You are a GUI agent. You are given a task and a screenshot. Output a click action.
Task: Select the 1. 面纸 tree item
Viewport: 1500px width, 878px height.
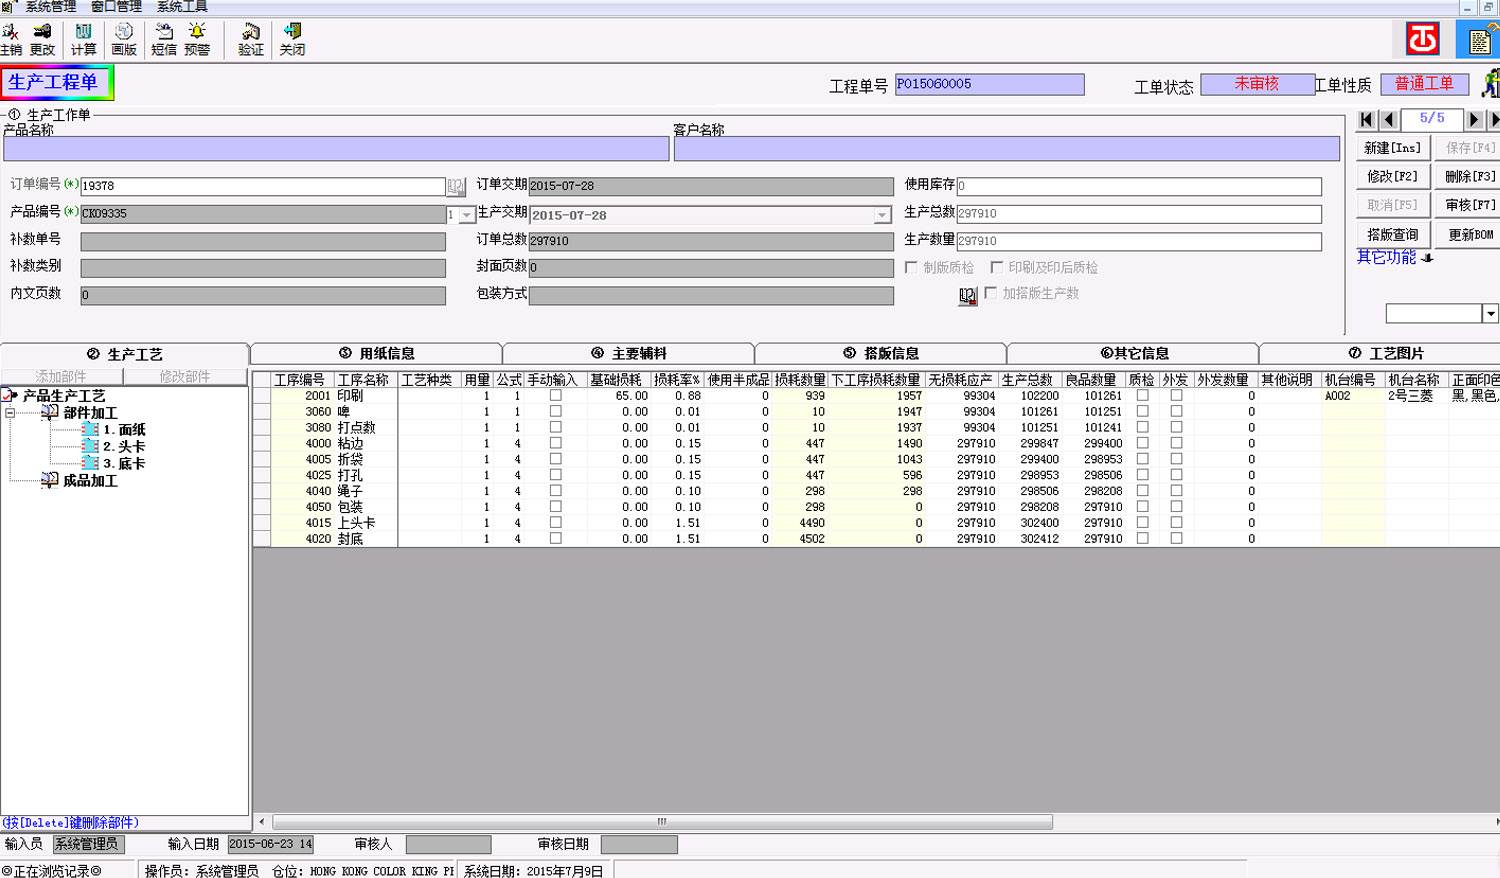(x=124, y=430)
